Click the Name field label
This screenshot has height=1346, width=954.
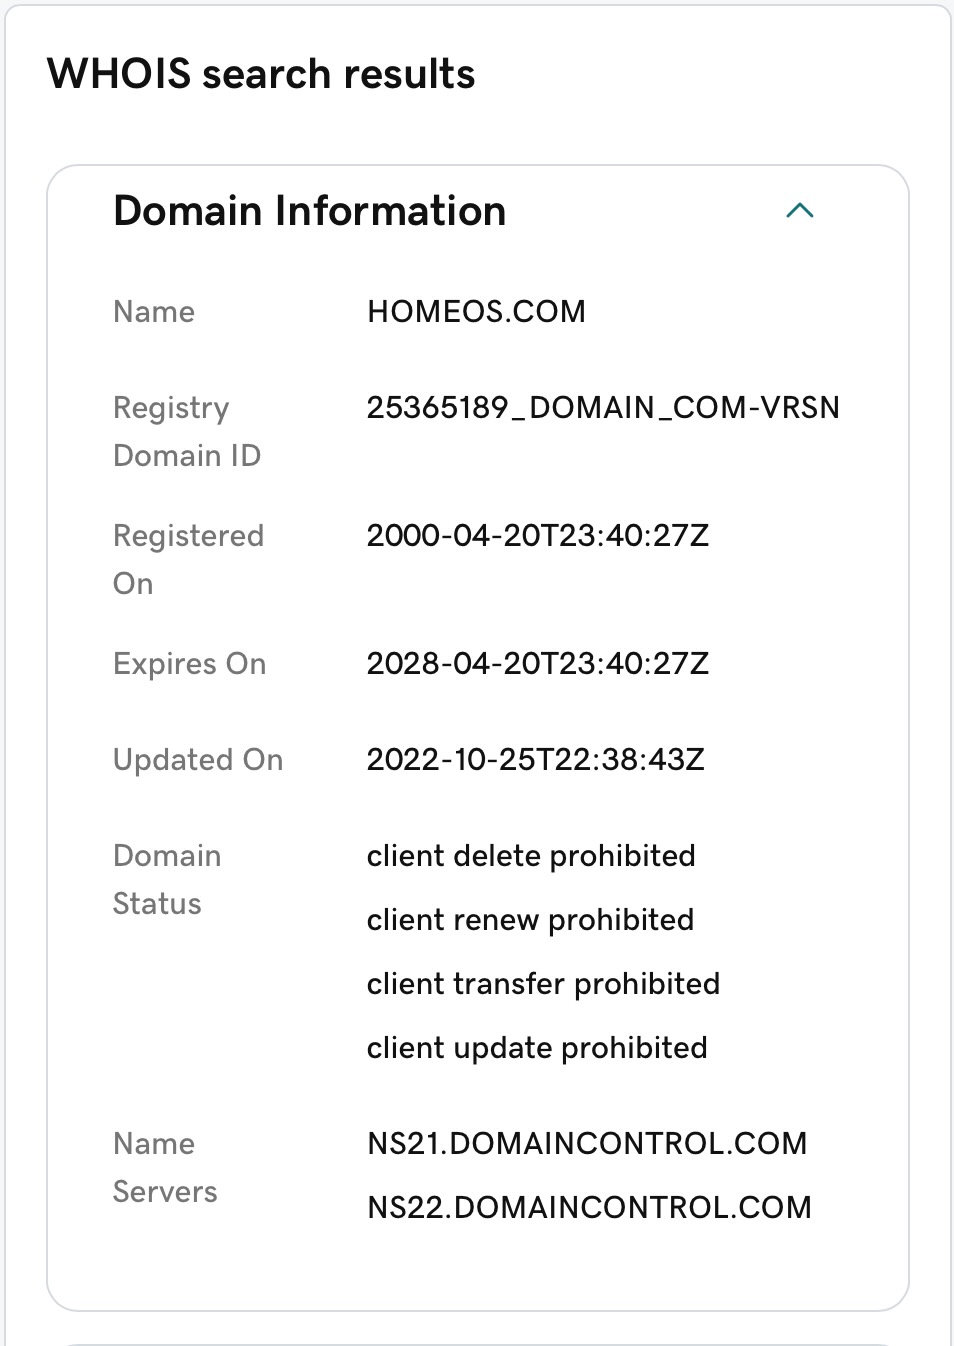pyautogui.click(x=154, y=312)
